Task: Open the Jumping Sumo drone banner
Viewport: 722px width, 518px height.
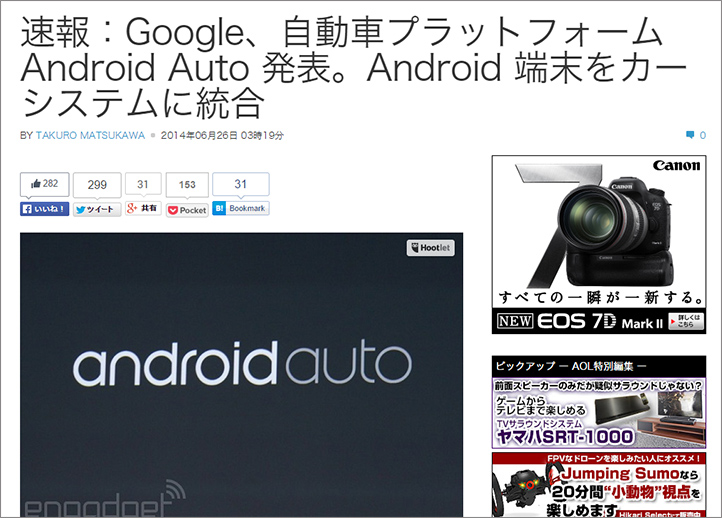Action: tap(599, 485)
